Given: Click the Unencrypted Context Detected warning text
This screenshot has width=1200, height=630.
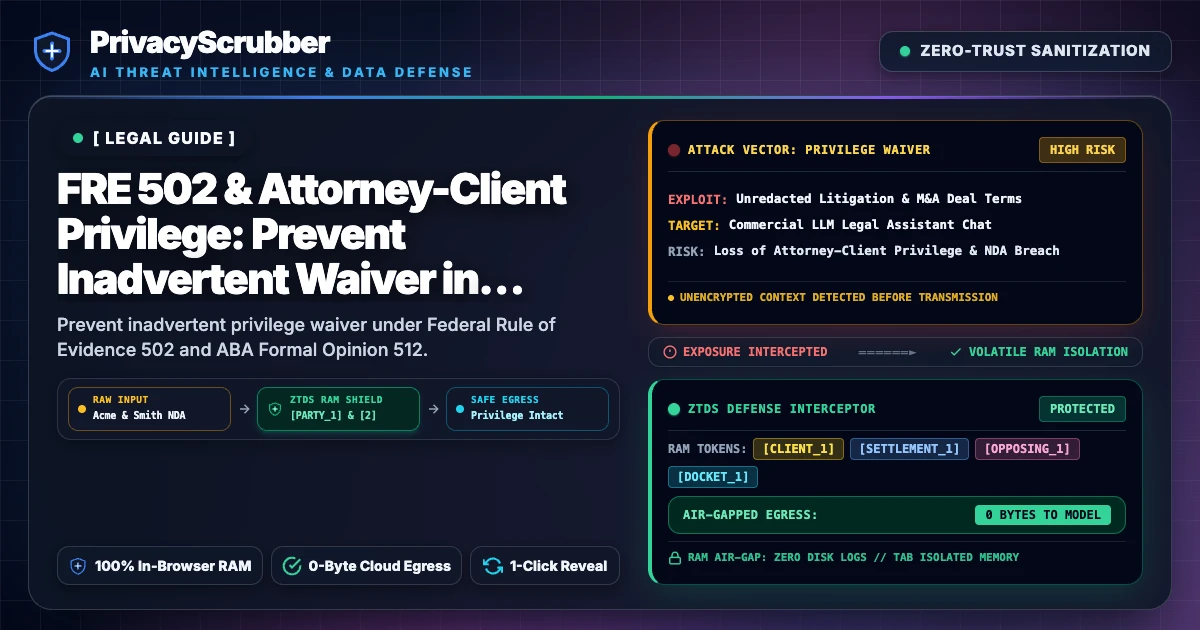Looking at the screenshot, I should pos(839,297).
